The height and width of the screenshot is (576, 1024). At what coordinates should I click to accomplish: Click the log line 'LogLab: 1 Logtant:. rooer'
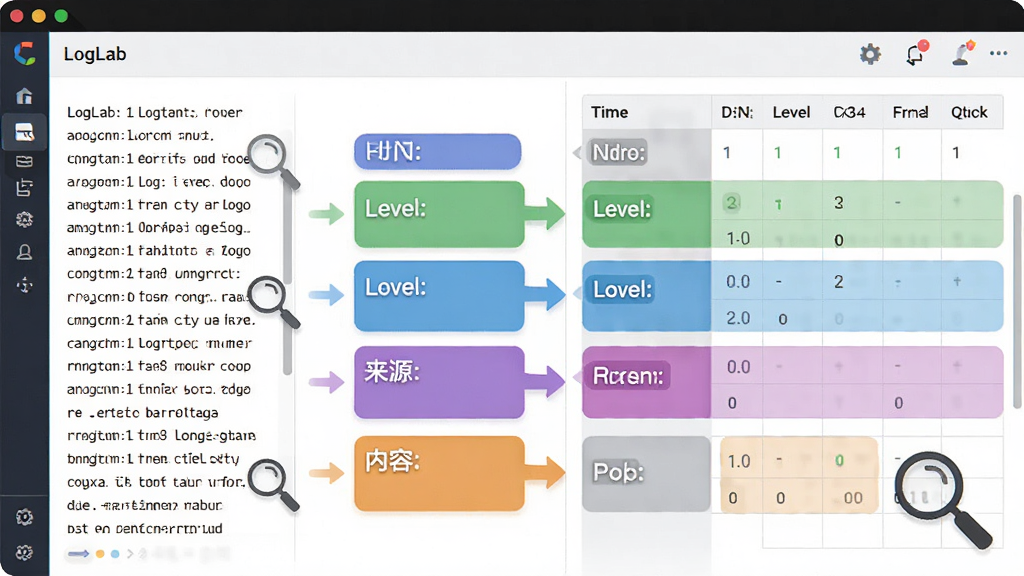click(x=155, y=112)
